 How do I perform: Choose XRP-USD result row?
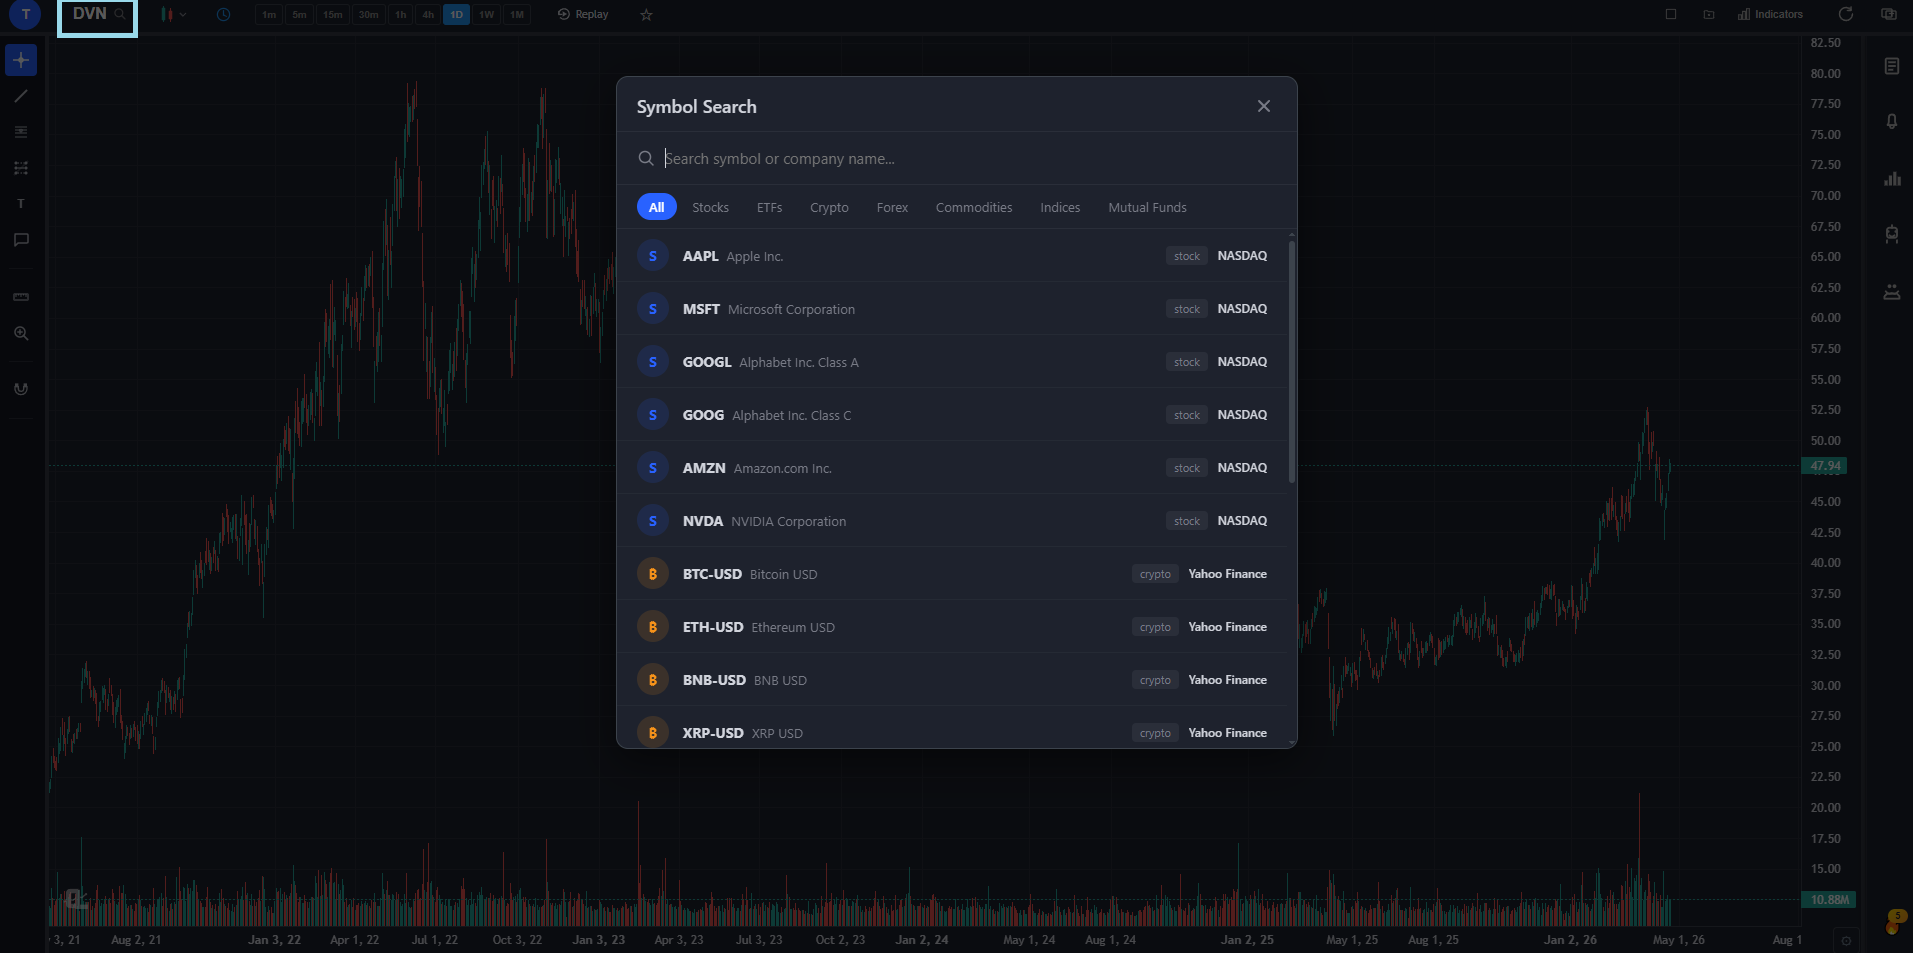click(x=952, y=728)
